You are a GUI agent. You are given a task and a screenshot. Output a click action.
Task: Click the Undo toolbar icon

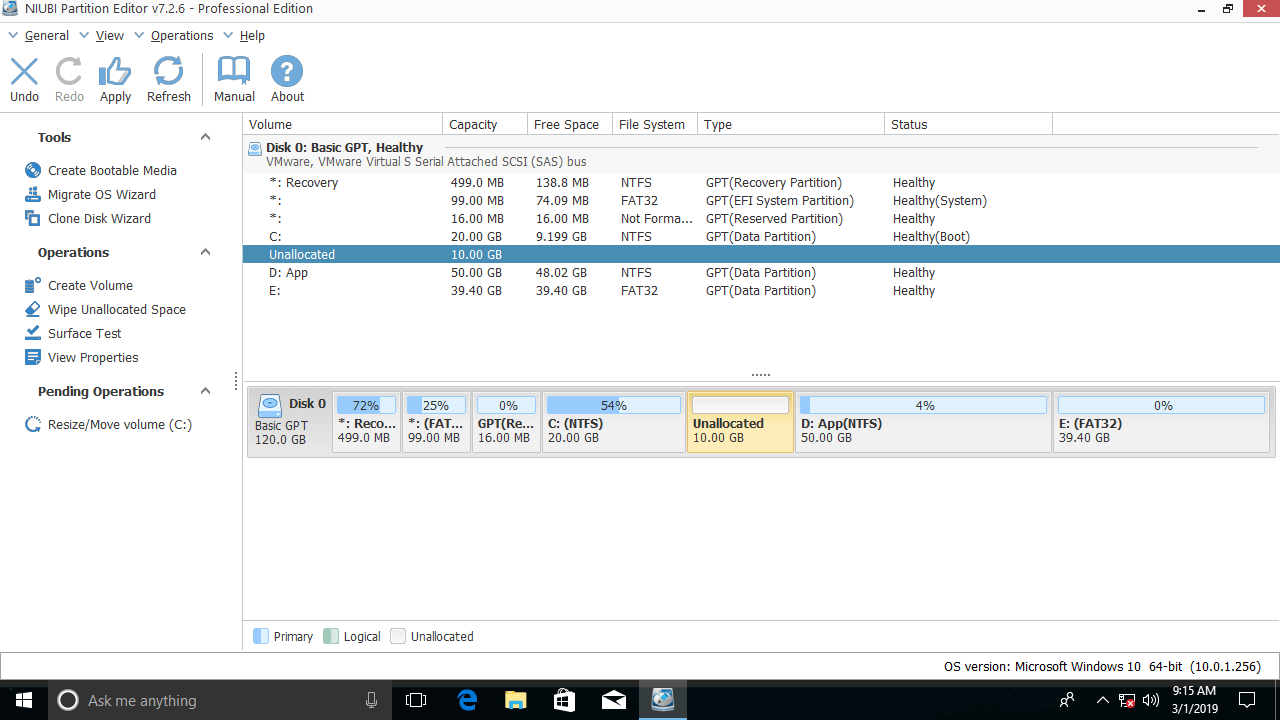(24, 72)
